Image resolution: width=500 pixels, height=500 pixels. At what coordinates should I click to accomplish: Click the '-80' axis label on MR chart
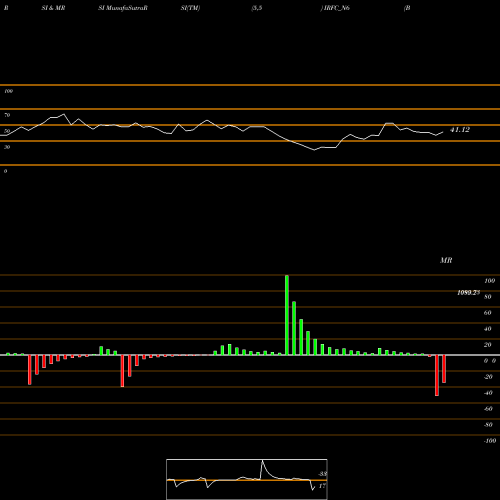(488, 425)
